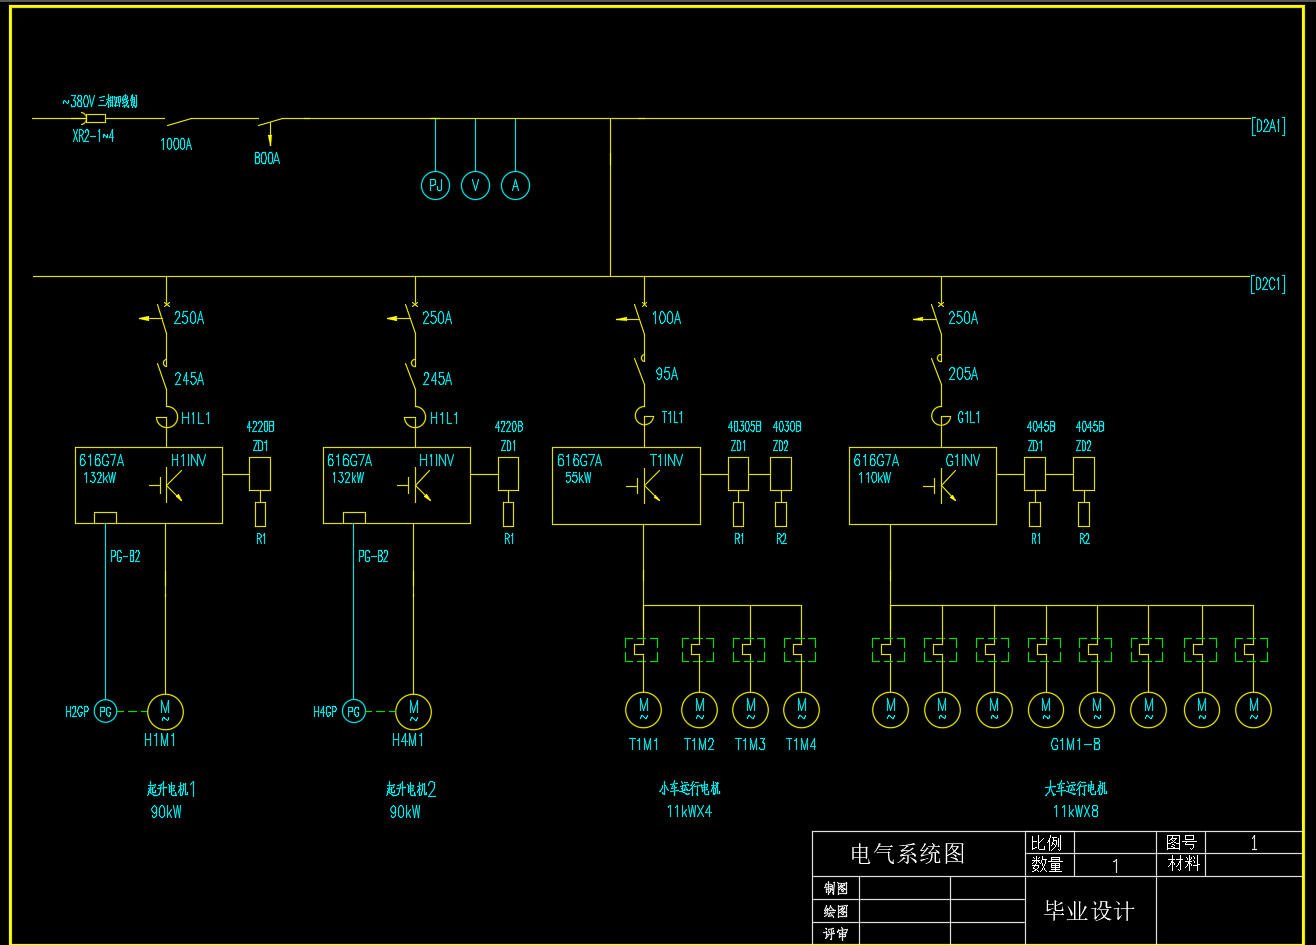Image resolution: width=1316 pixels, height=945 pixels.
Task: Select the T1INV 55kW inverter block
Action: [626, 486]
